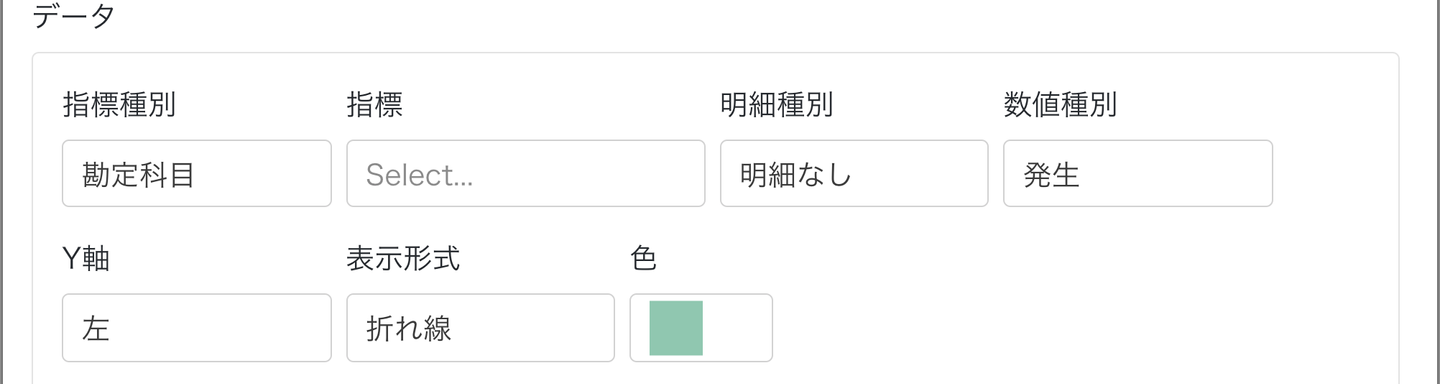
Task: Open the 数値種別 dropdown showing 発生
Action: click(x=1137, y=174)
